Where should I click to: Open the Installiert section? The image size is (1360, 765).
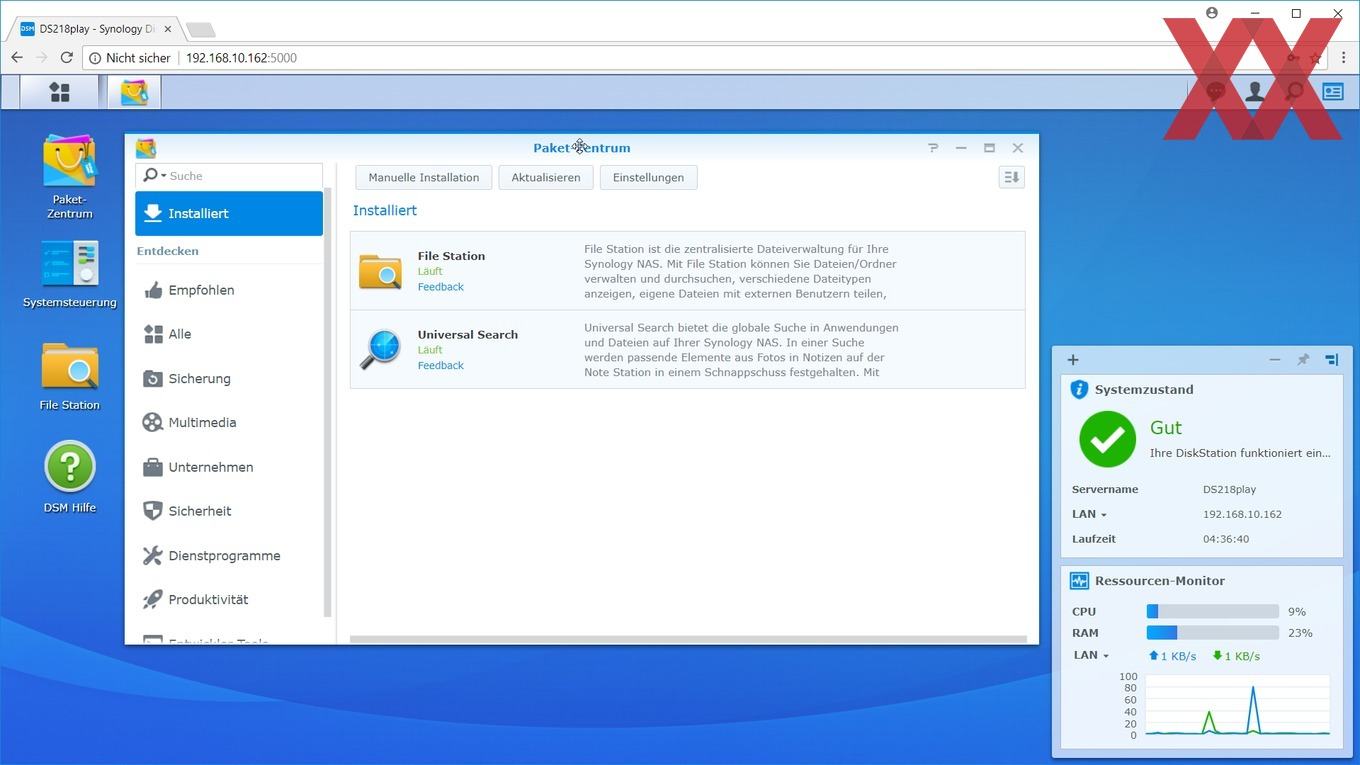tap(229, 213)
